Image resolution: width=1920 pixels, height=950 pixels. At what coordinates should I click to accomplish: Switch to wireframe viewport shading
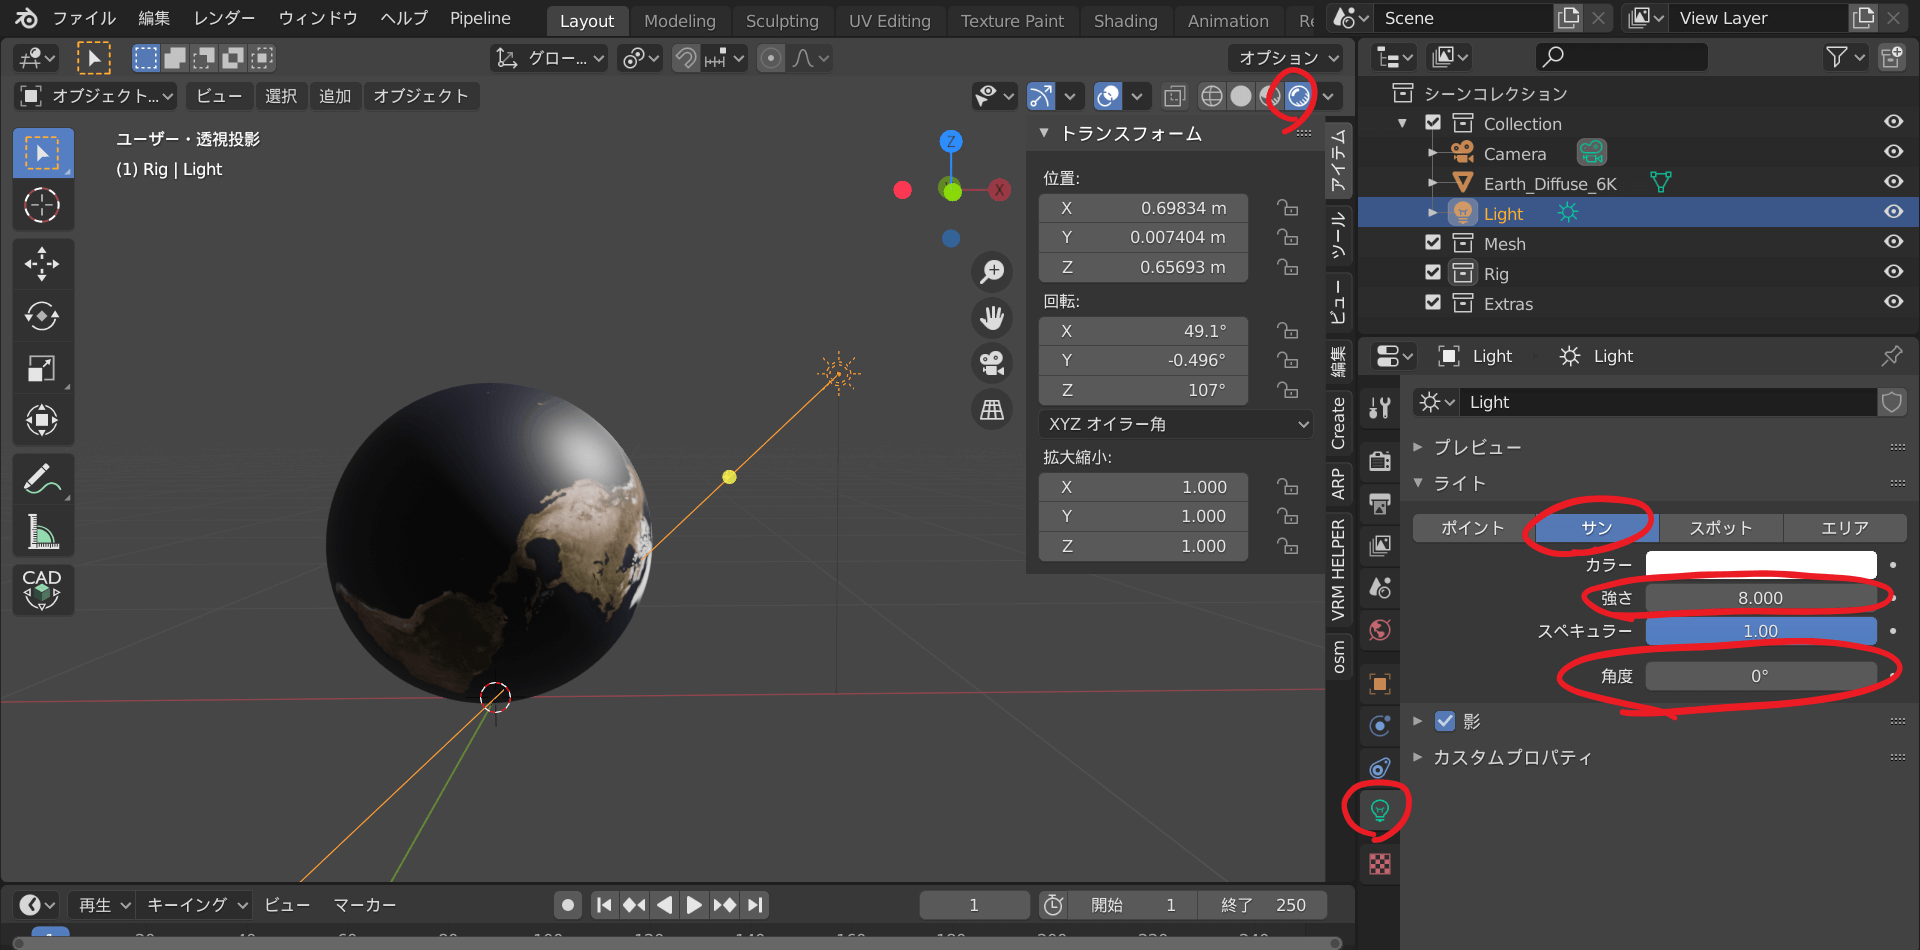pos(1212,96)
